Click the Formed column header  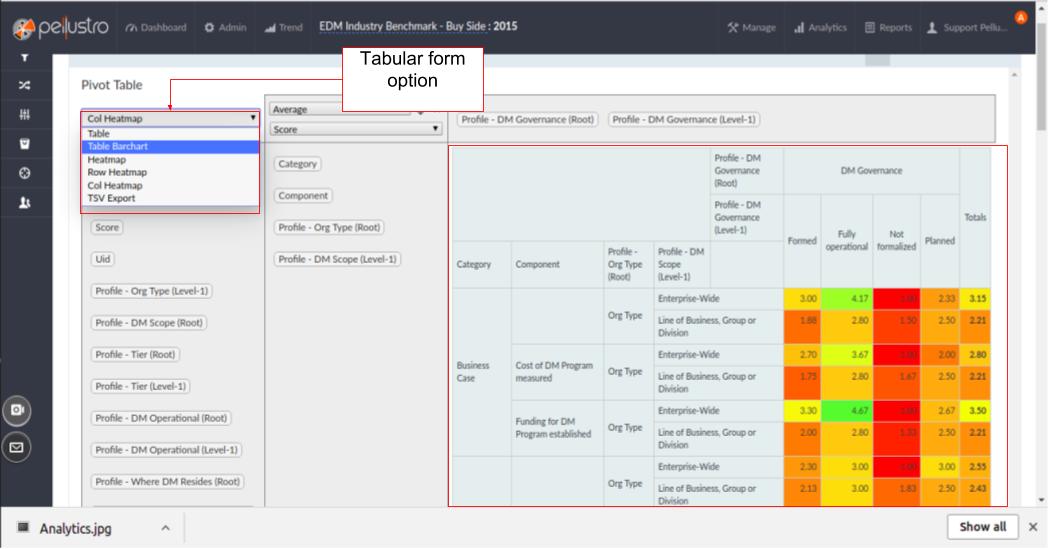pos(801,241)
